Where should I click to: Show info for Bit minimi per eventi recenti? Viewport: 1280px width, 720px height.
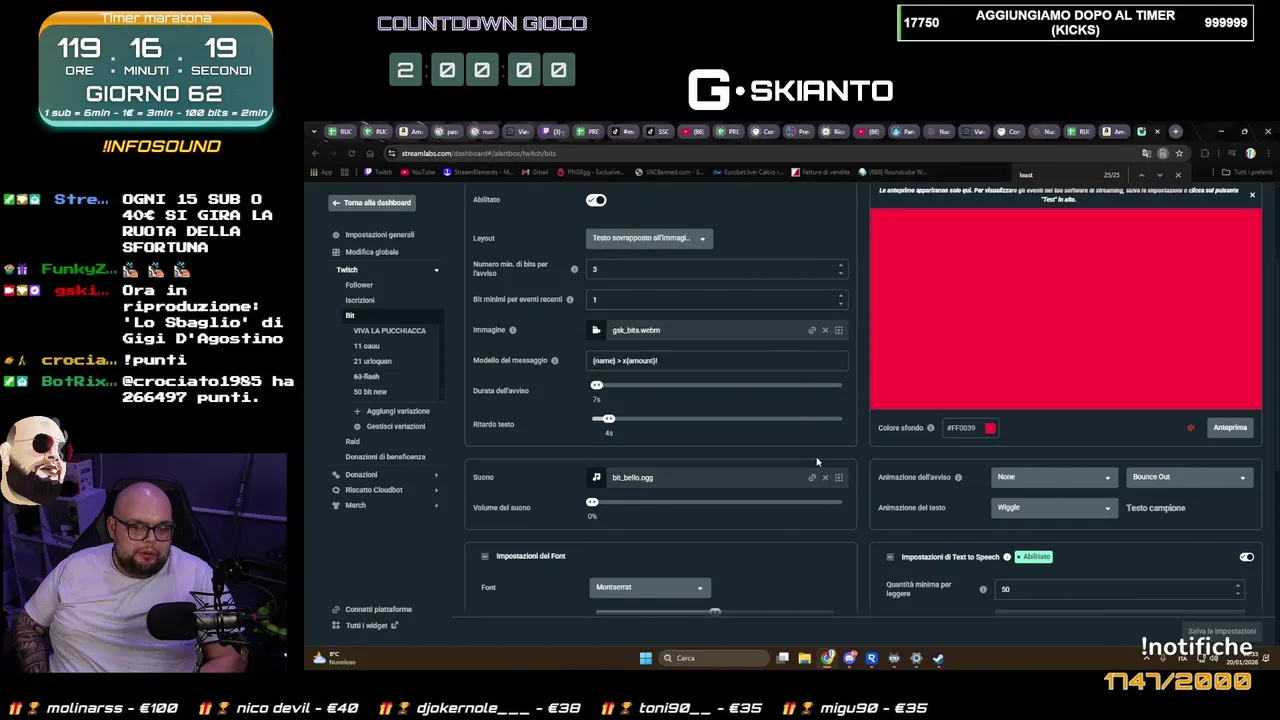tap(570, 299)
